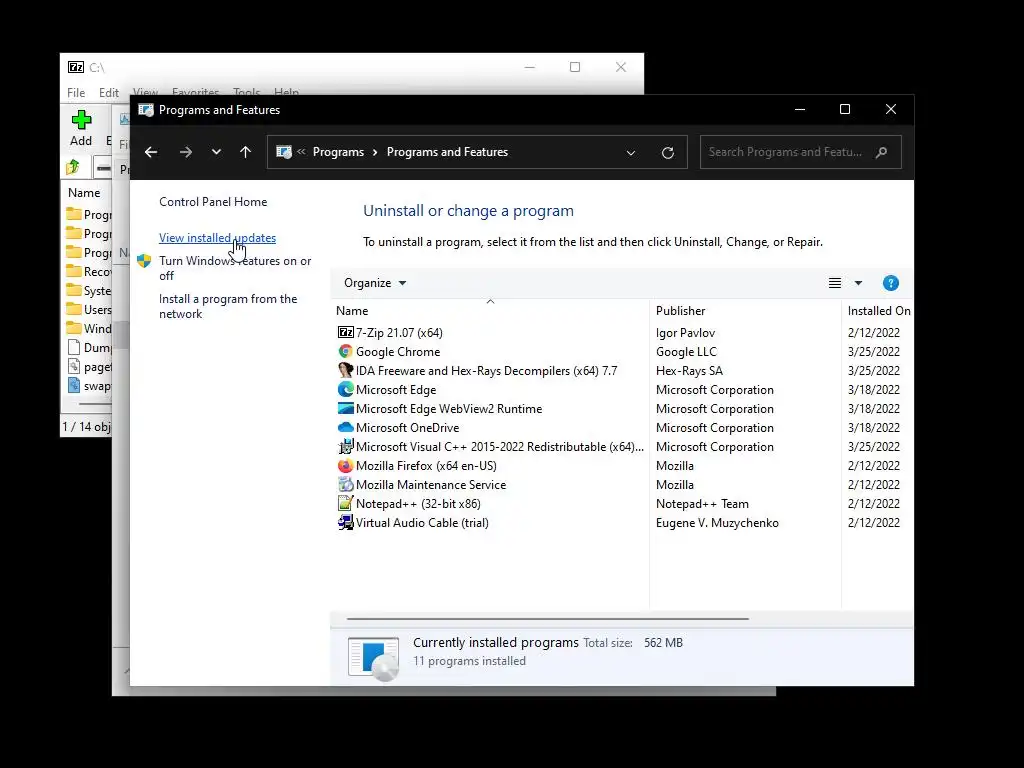This screenshot has width=1024, height=768.
Task: Click the IDA Freeware program icon
Action: coord(345,370)
